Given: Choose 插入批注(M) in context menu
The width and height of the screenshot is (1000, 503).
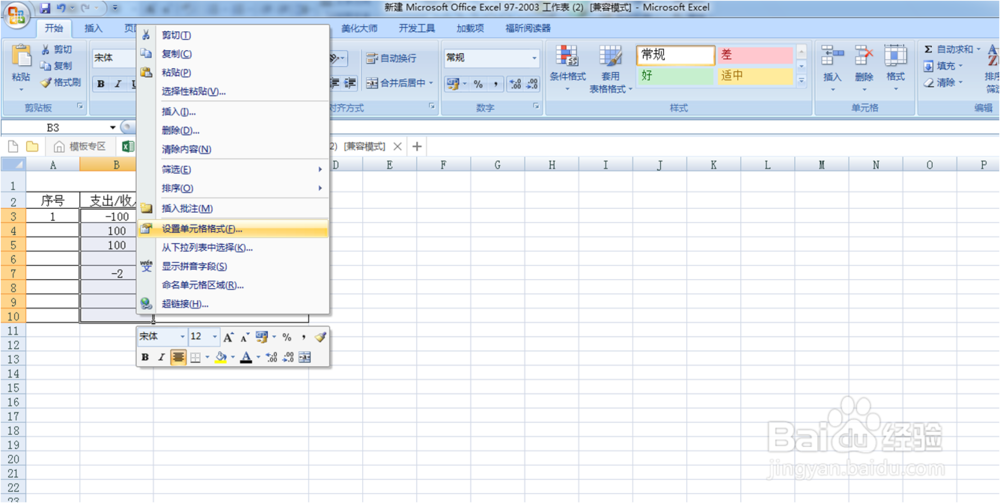Looking at the screenshot, I should pyautogui.click(x=233, y=208).
